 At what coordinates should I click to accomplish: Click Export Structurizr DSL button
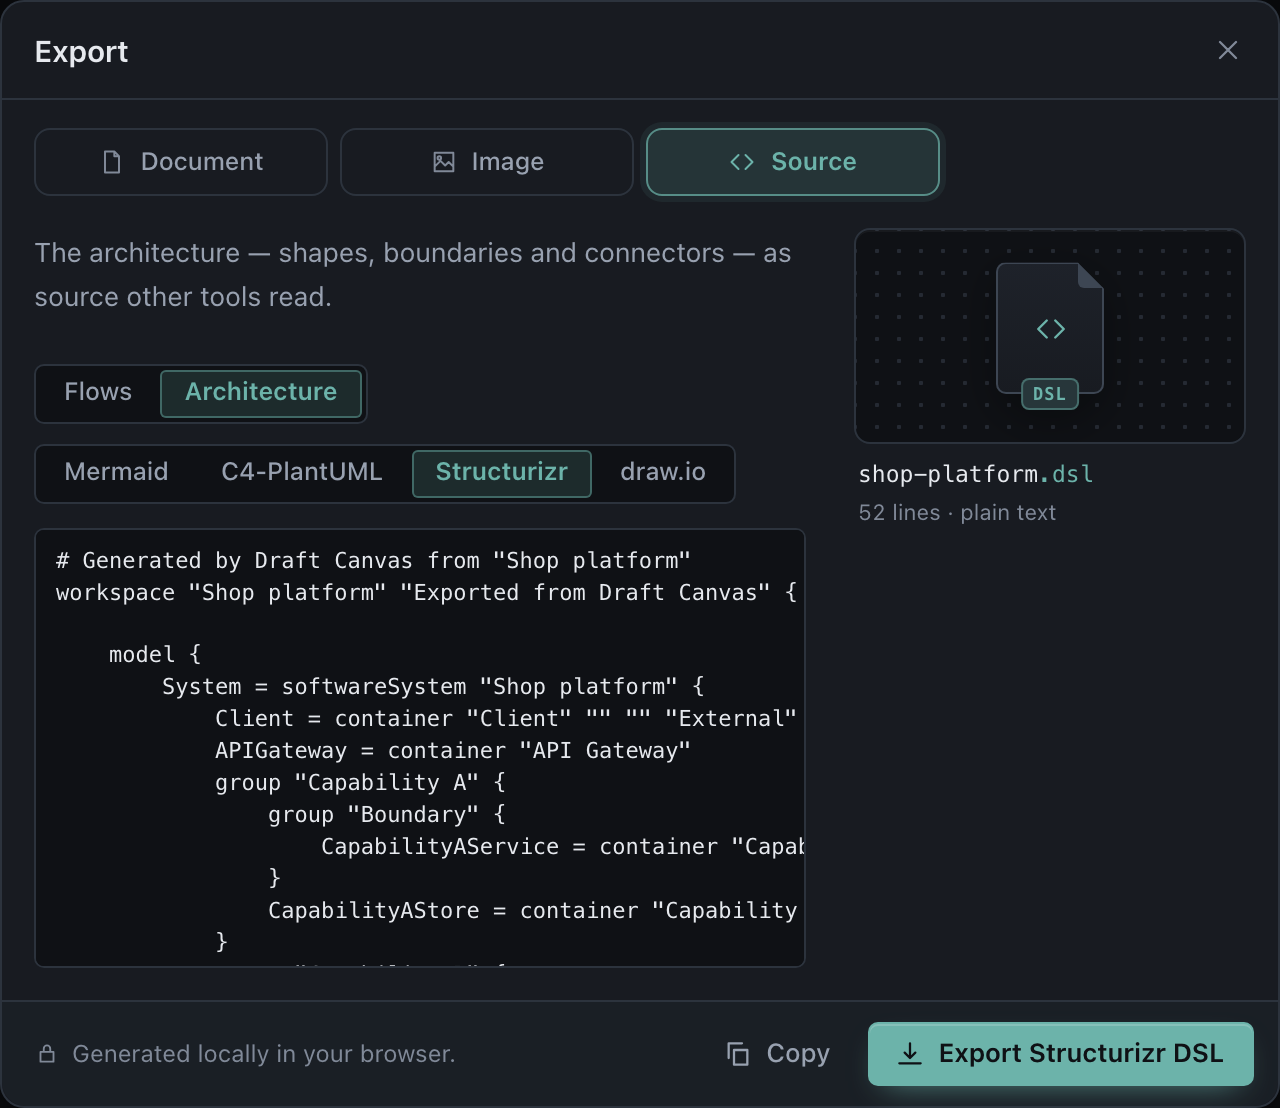[x=1061, y=1054]
